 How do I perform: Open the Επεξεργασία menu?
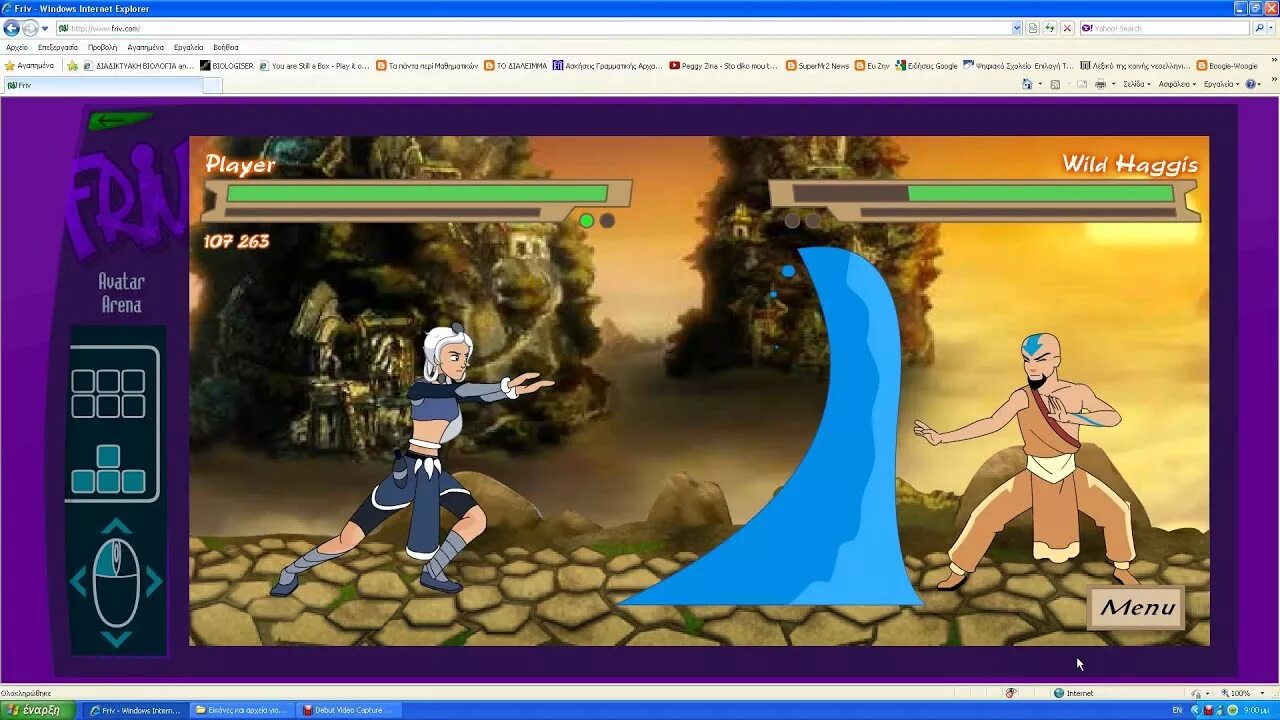click(x=58, y=47)
